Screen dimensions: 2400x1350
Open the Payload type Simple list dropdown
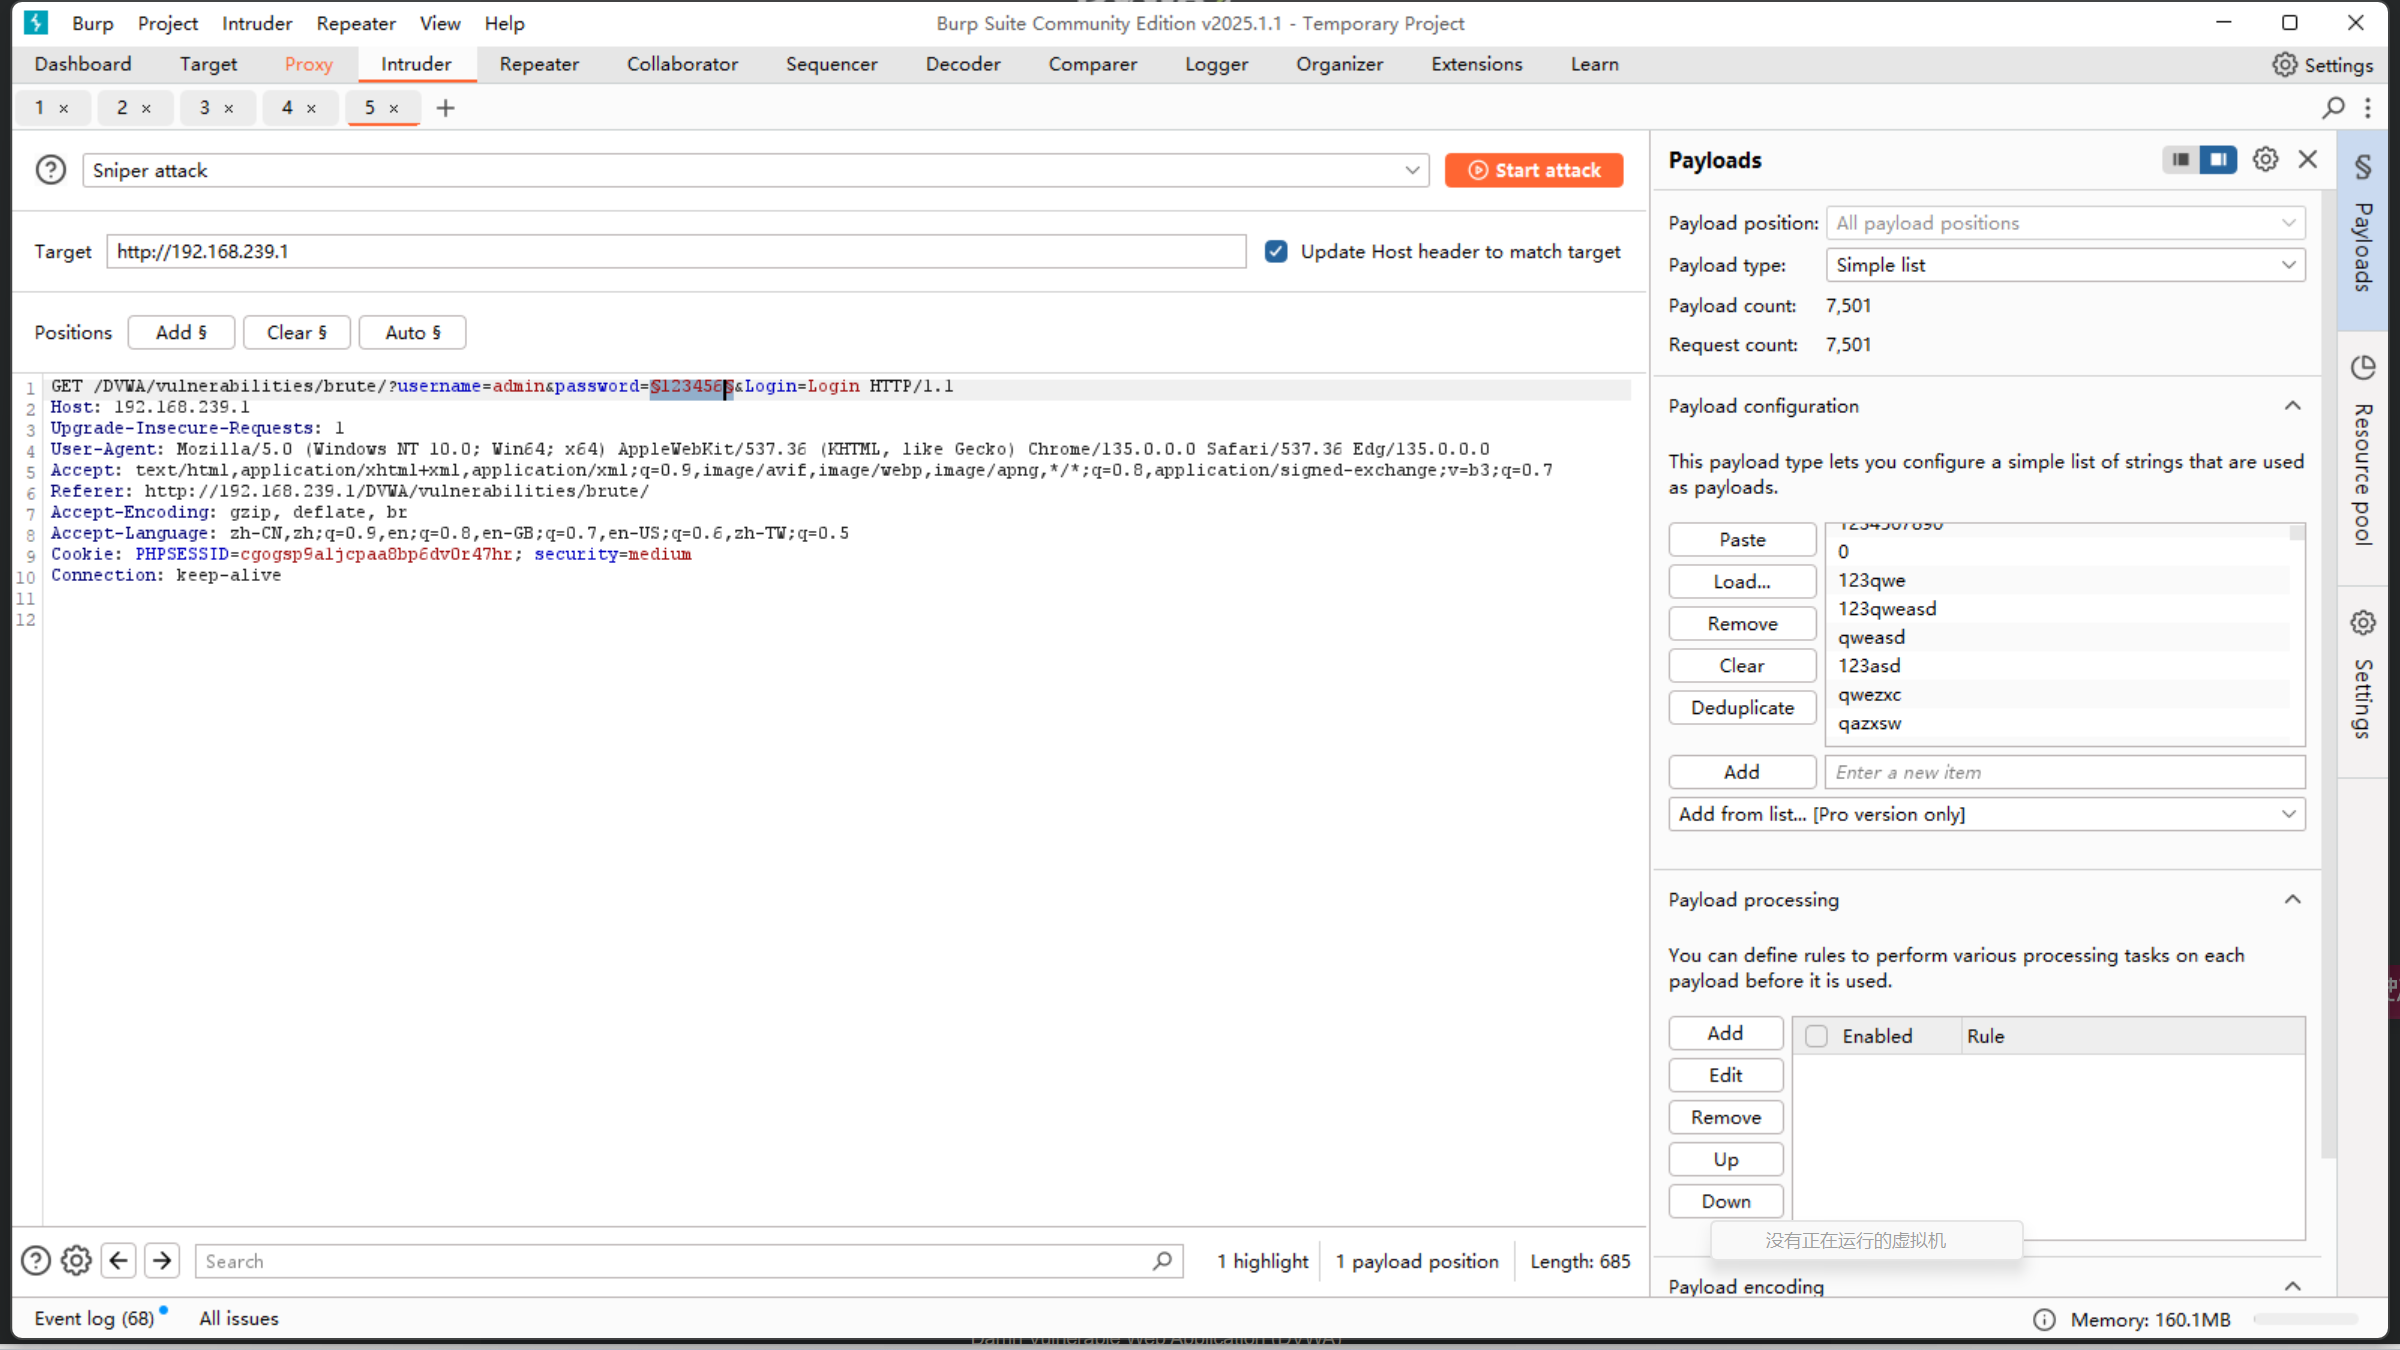coord(2066,265)
